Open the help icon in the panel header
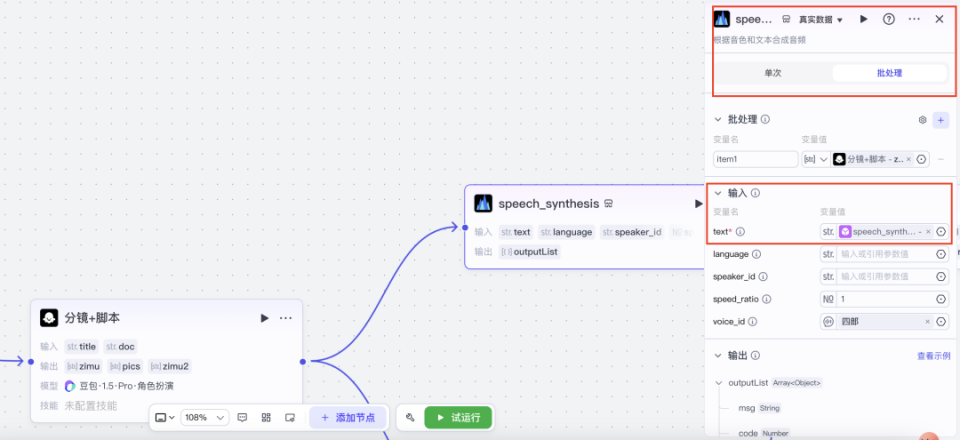Viewport: 960px width, 440px height. (x=888, y=19)
